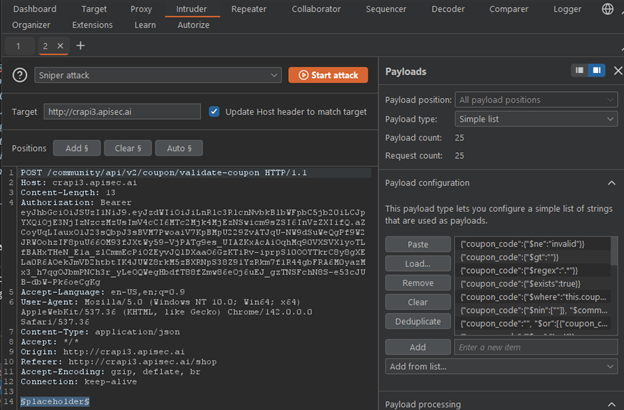Click the Content-Type application/json header line
This screenshot has width=624, height=410.
pos(100,332)
